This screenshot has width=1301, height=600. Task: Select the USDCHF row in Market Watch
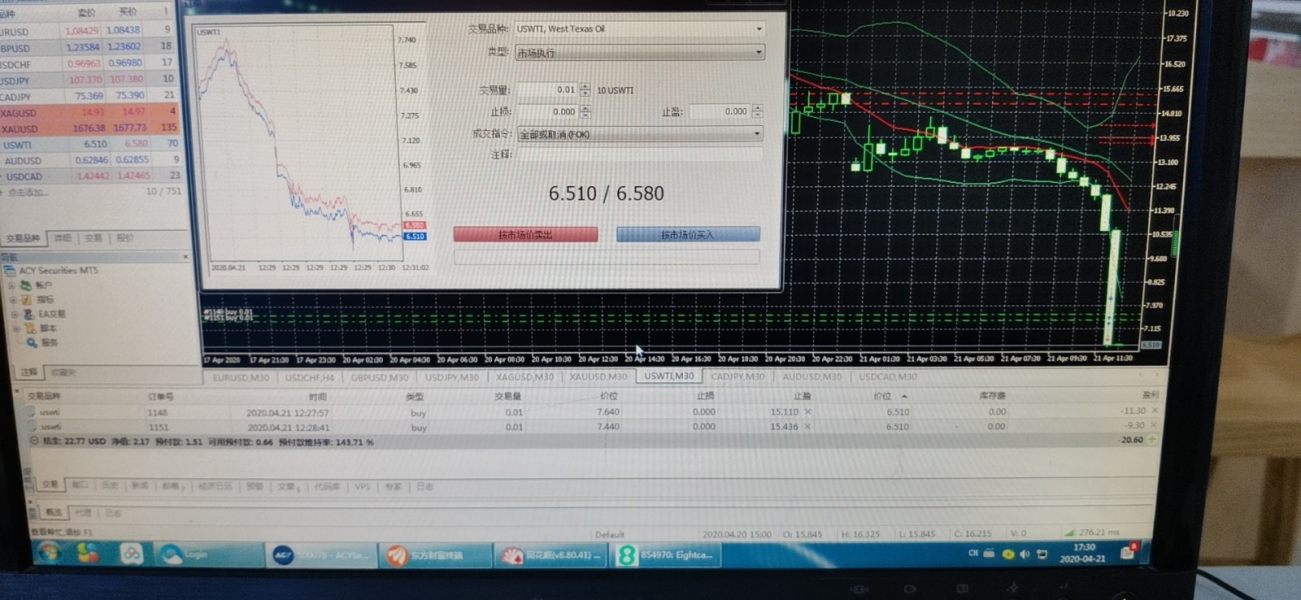[88, 63]
